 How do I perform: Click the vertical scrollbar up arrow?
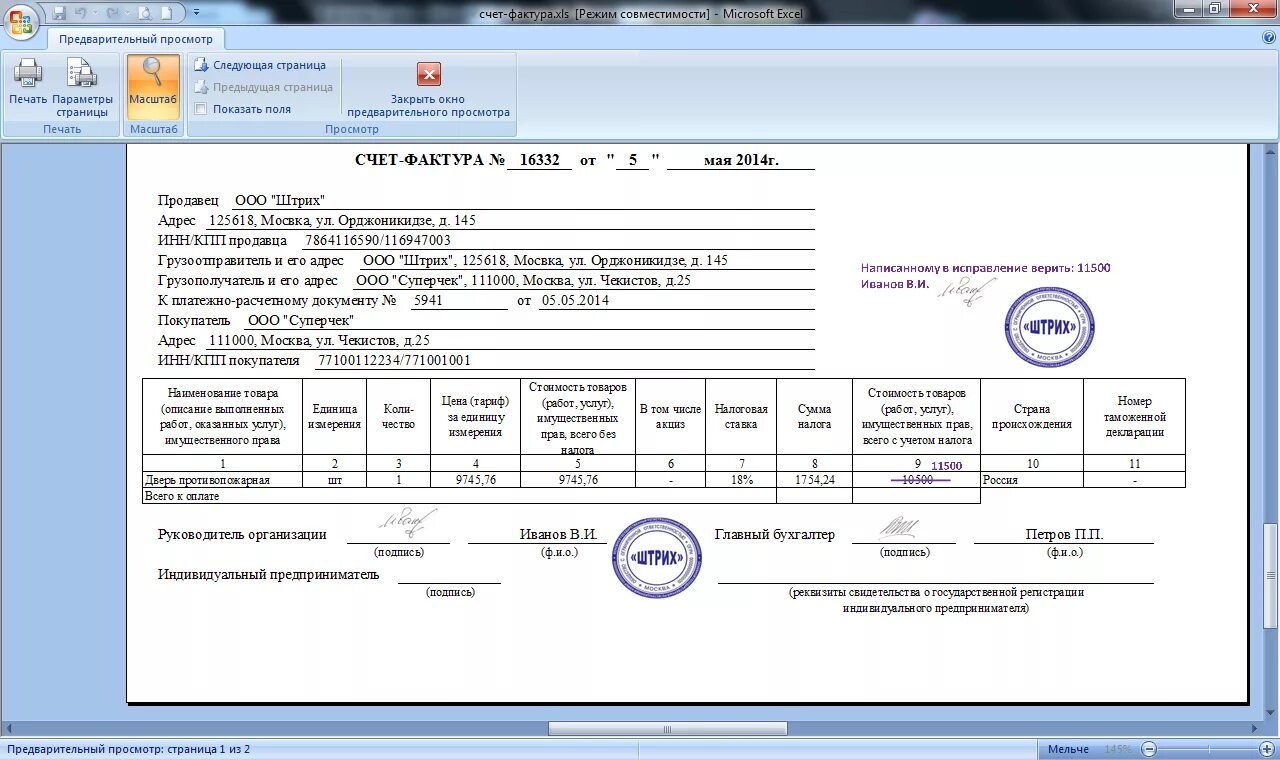1271,150
